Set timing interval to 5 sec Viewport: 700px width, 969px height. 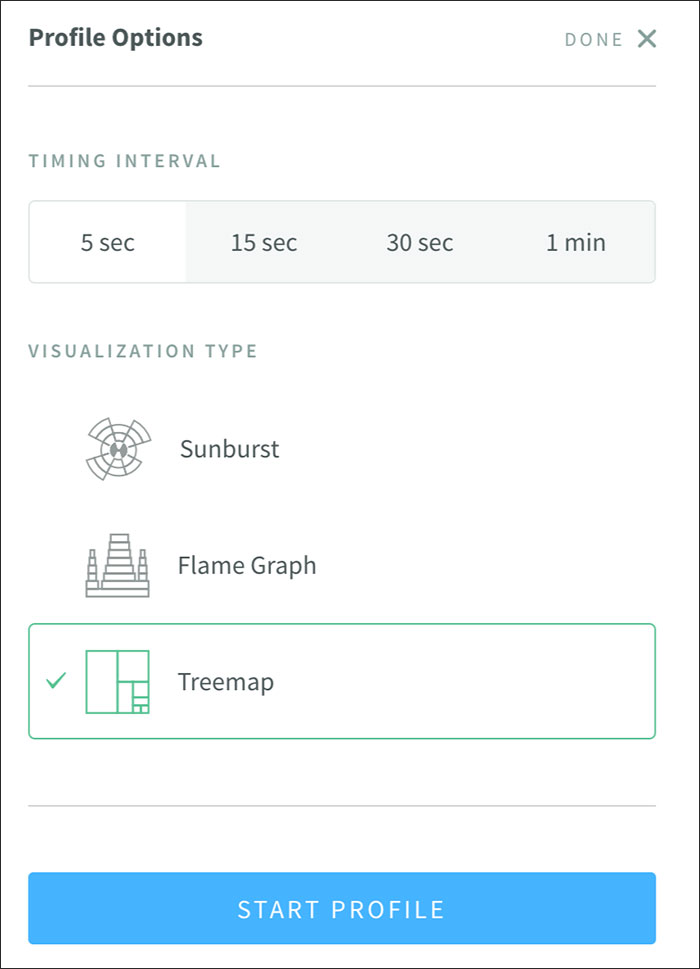108,242
